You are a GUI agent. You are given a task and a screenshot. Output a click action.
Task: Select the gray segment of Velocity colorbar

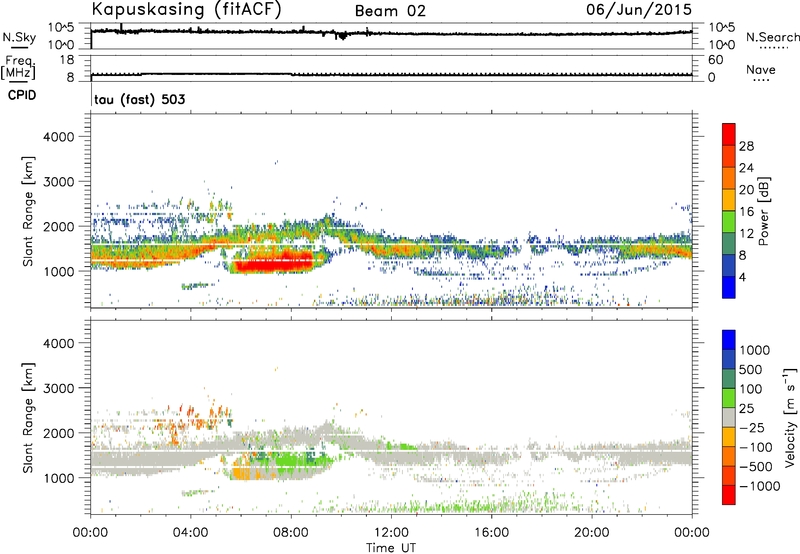(729, 418)
